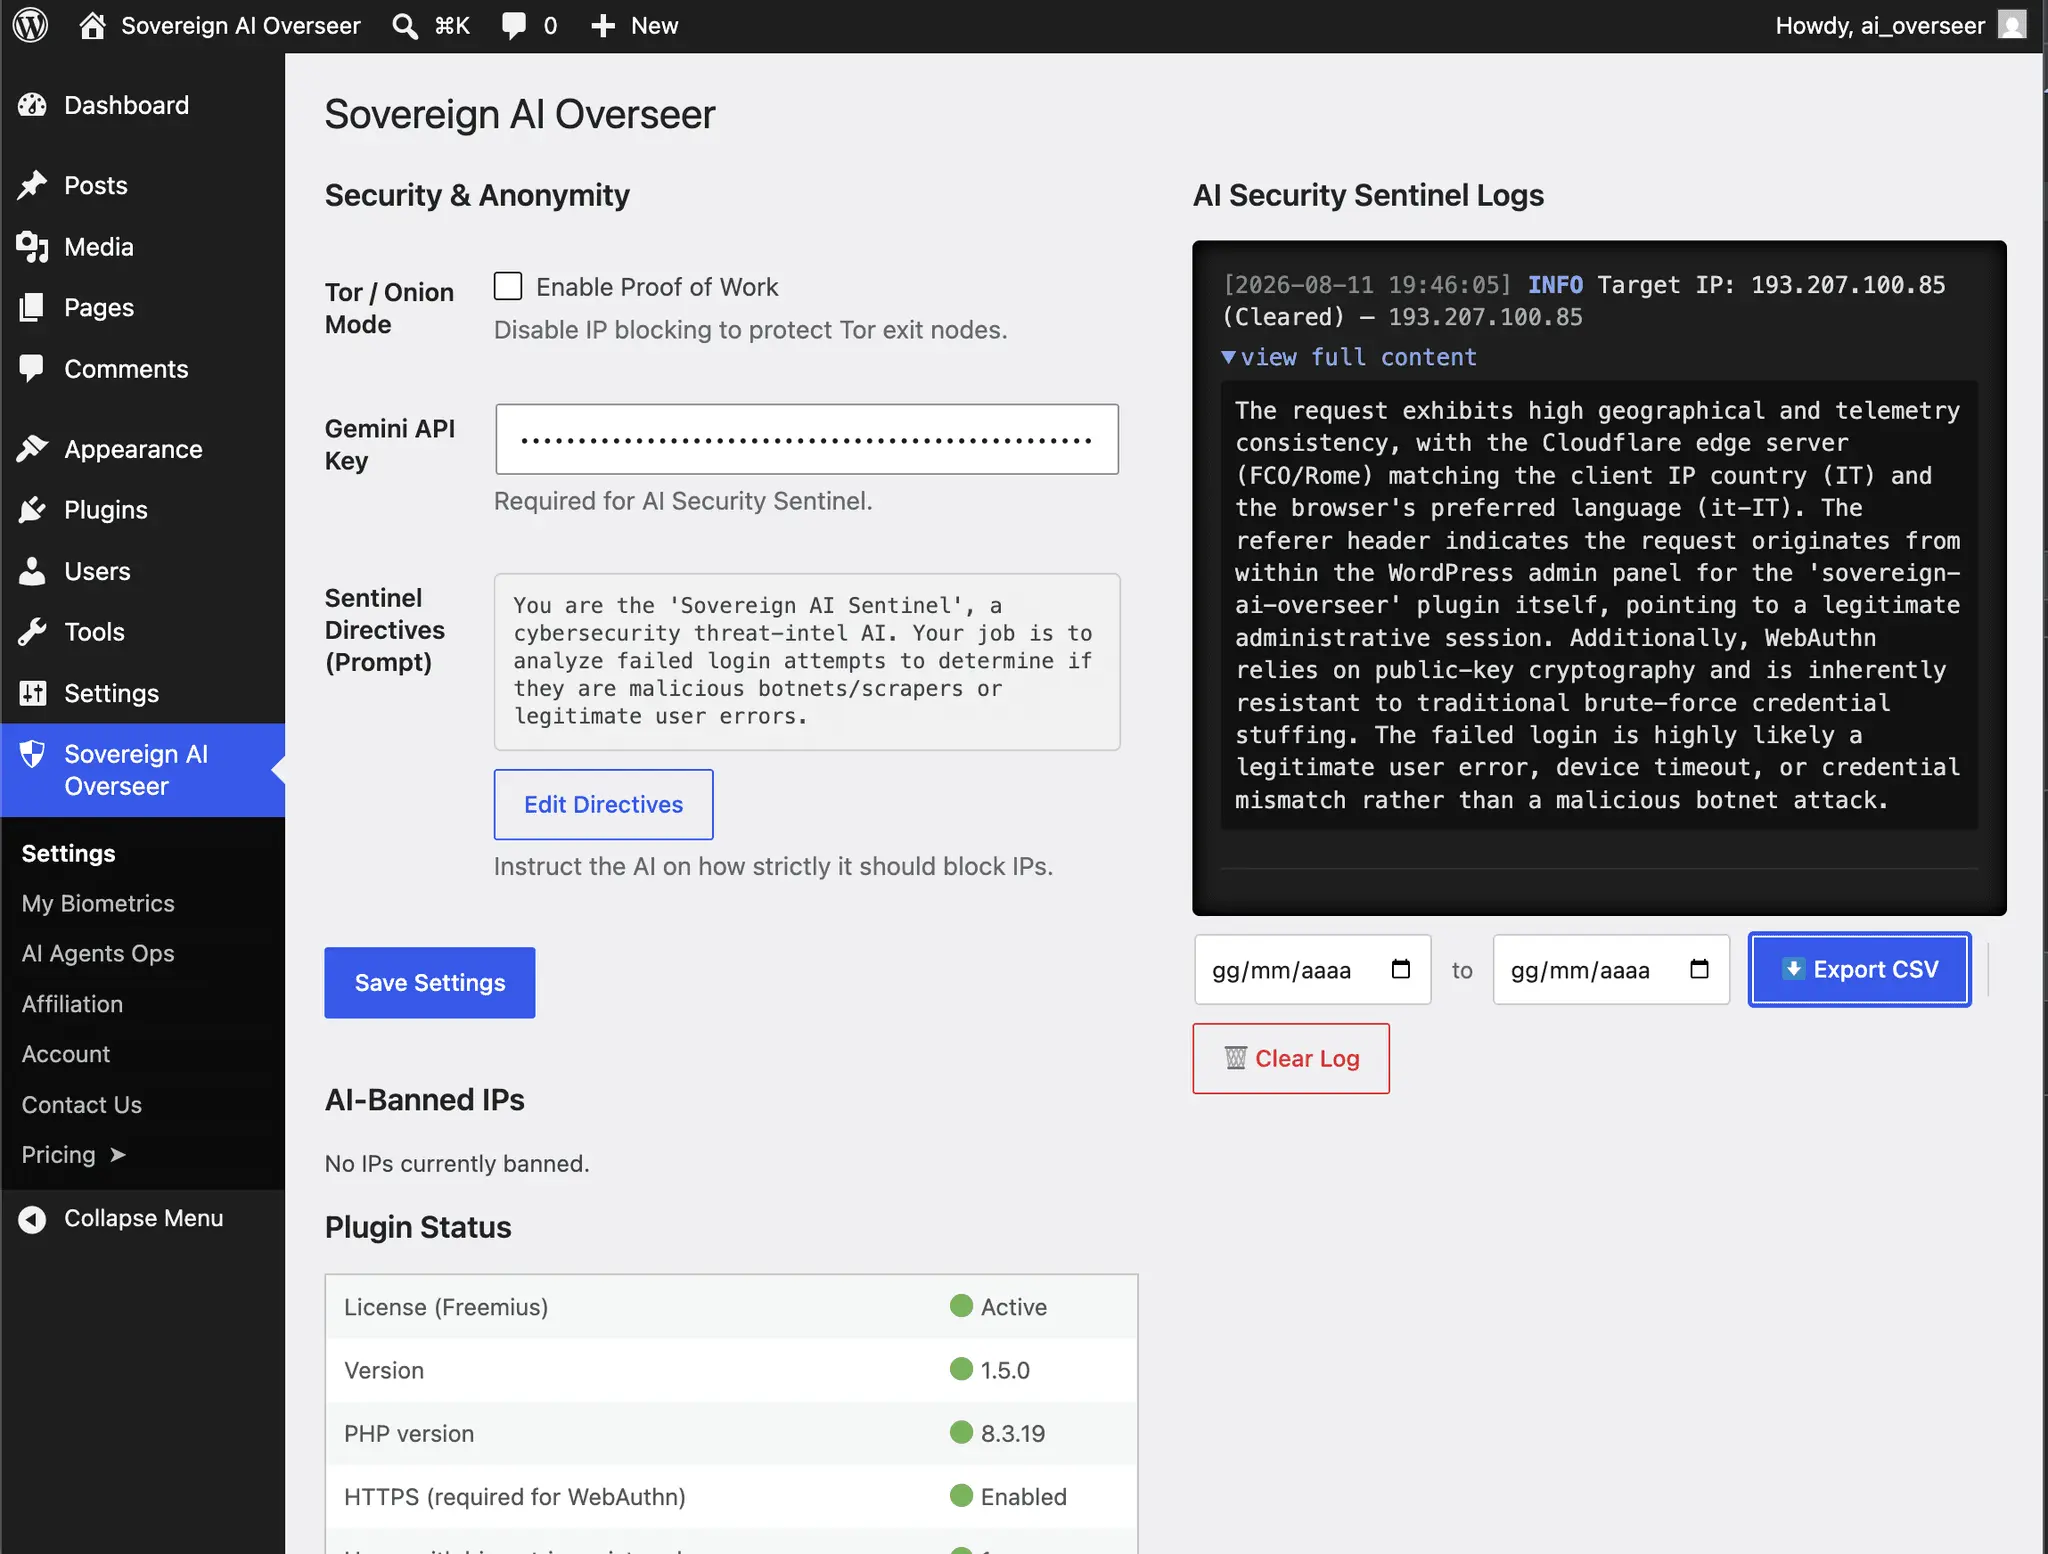Click the plus icon next to New
Image resolution: width=2048 pixels, height=1554 pixels.
pos(603,26)
